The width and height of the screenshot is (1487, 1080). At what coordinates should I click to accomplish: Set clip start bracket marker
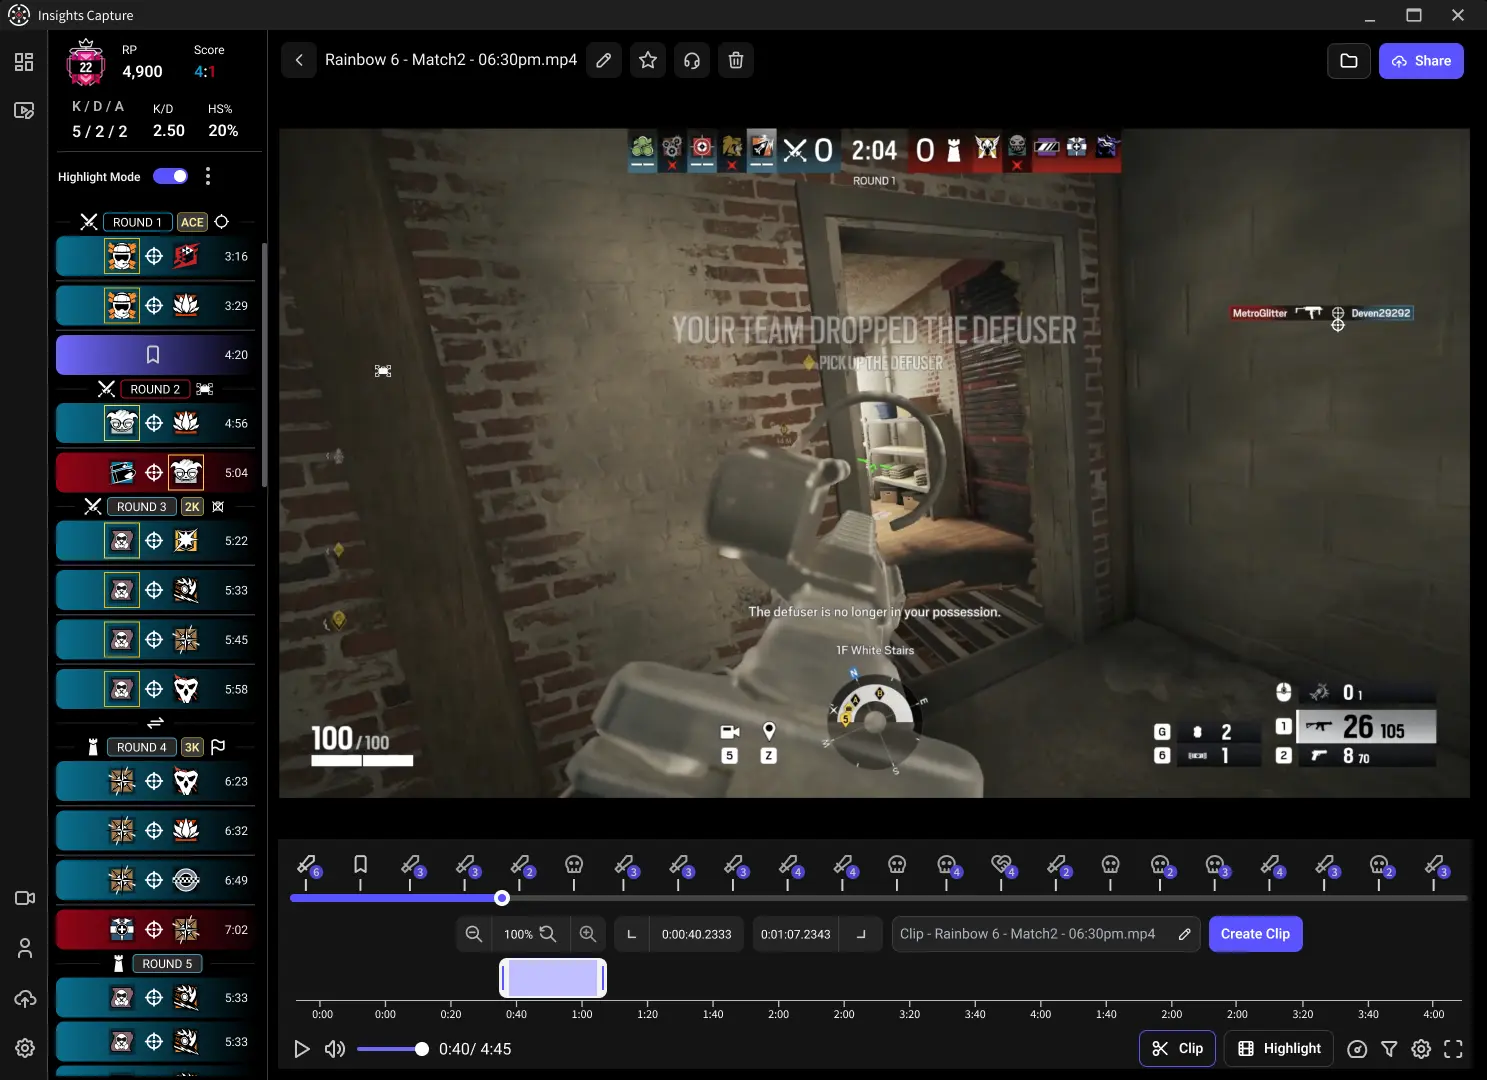pyautogui.click(x=631, y=934)
